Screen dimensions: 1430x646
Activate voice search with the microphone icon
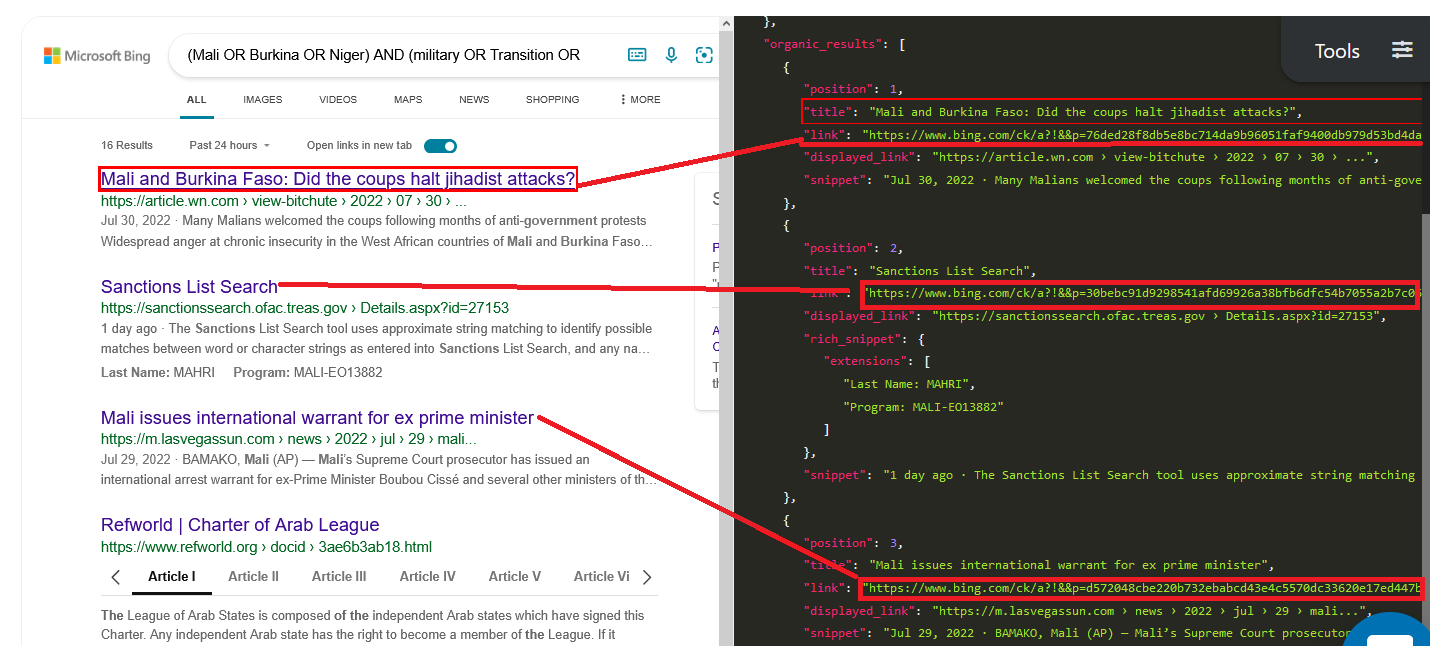[671, 55]
